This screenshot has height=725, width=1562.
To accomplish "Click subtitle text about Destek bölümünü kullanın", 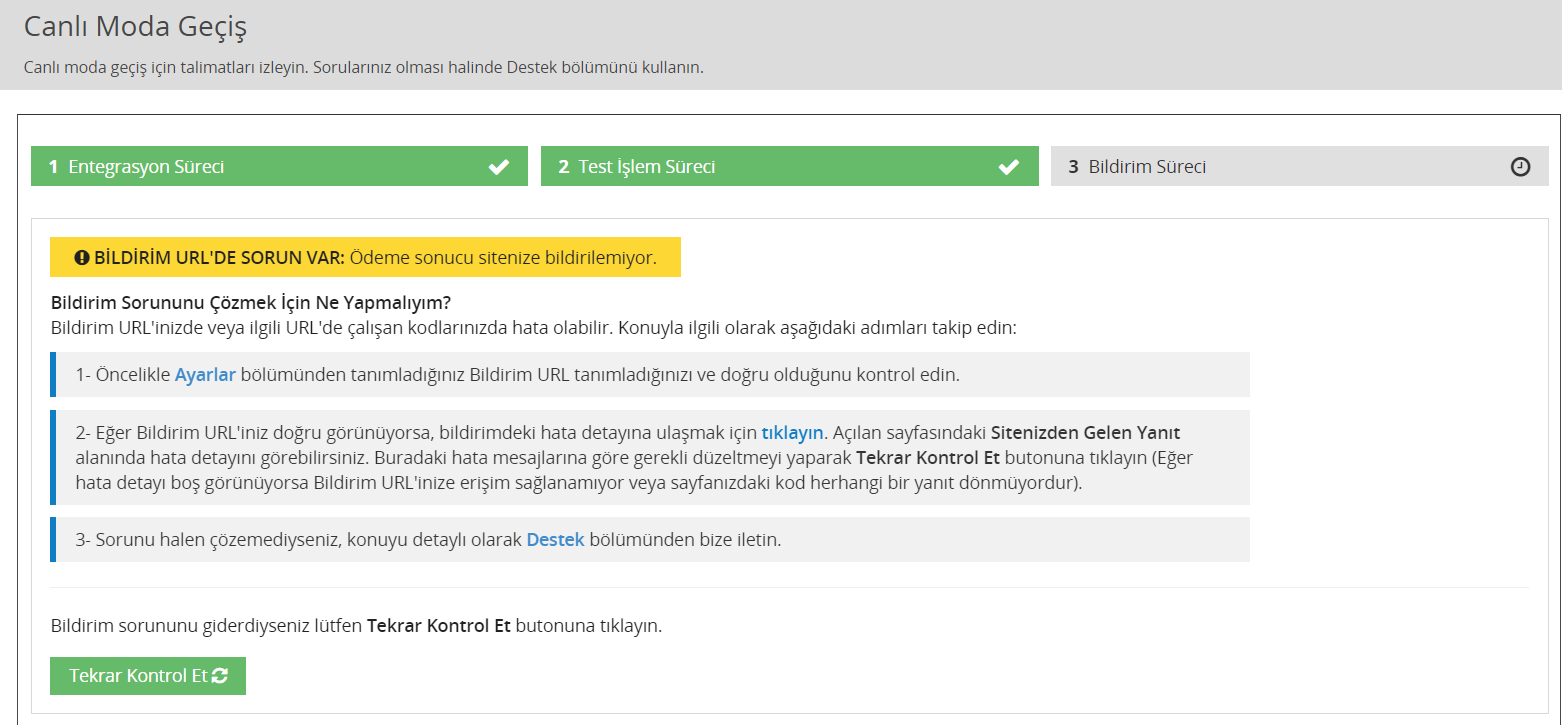I will (363, 68).
